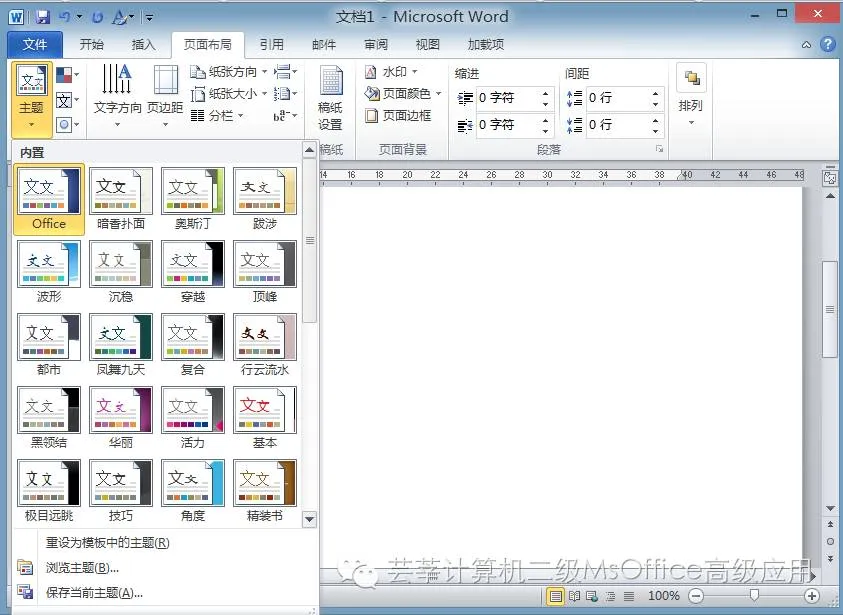Image resolution: width=843 pixels, height=615 pixels.
Task: Select the 沉稳 theme
Action: pyautogui.click(x=121, y=272)
